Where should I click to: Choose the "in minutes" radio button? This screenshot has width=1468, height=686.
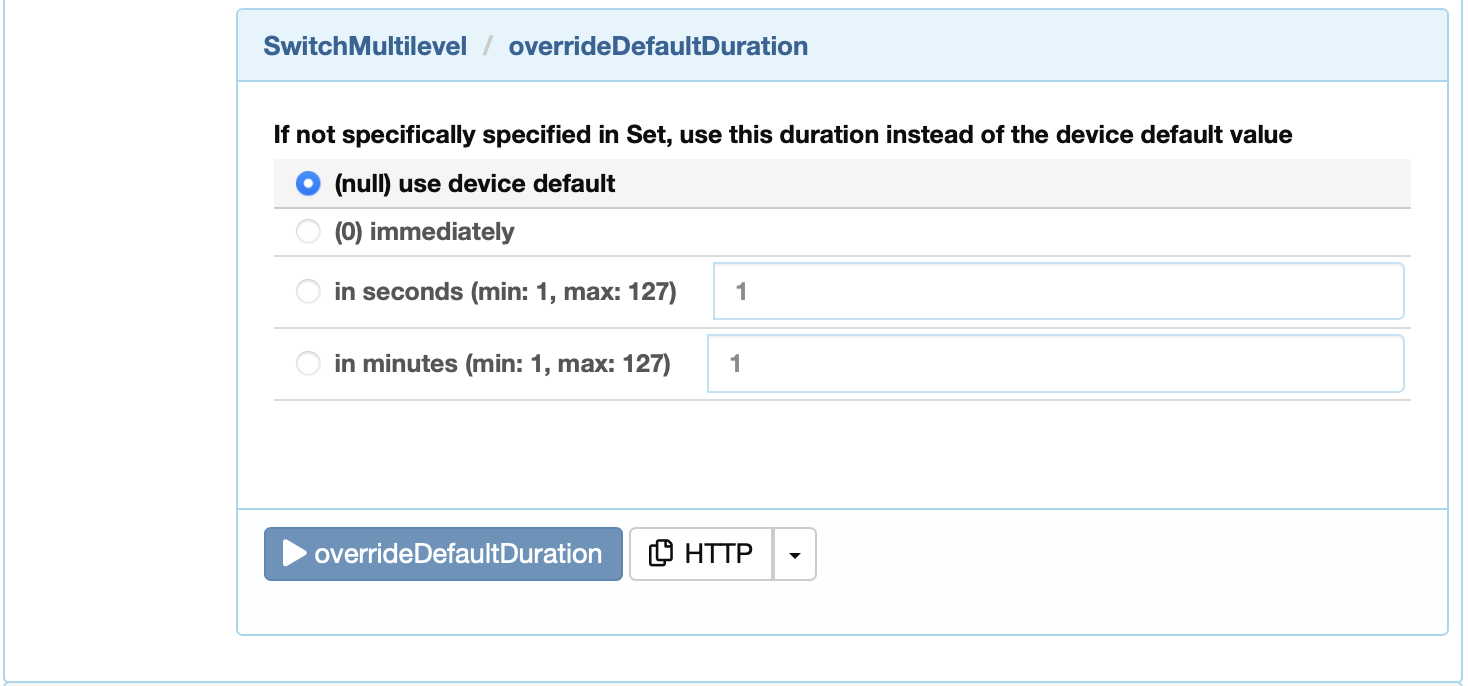308,364
